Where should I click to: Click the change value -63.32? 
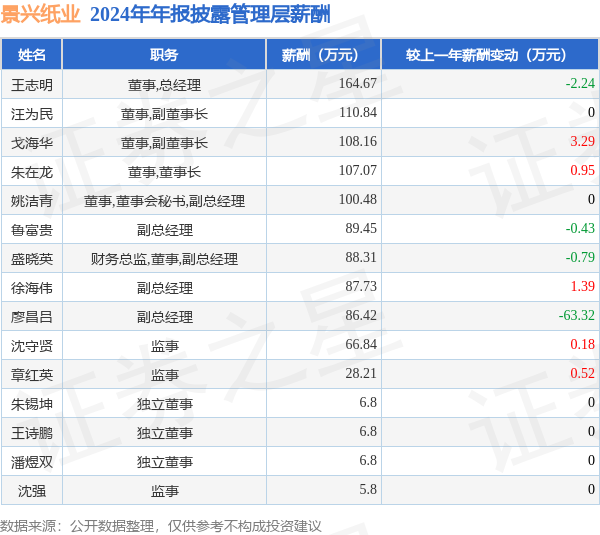[577, 315]
